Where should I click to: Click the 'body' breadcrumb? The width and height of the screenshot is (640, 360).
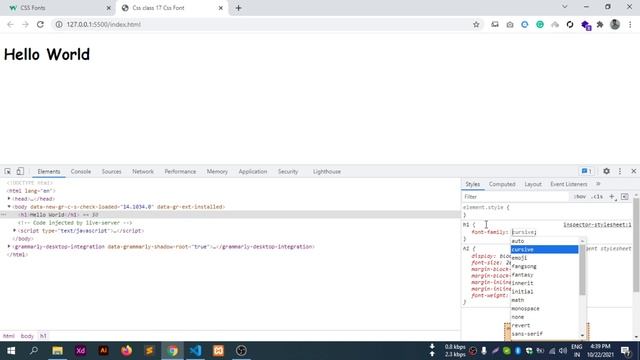coord(27,336)
